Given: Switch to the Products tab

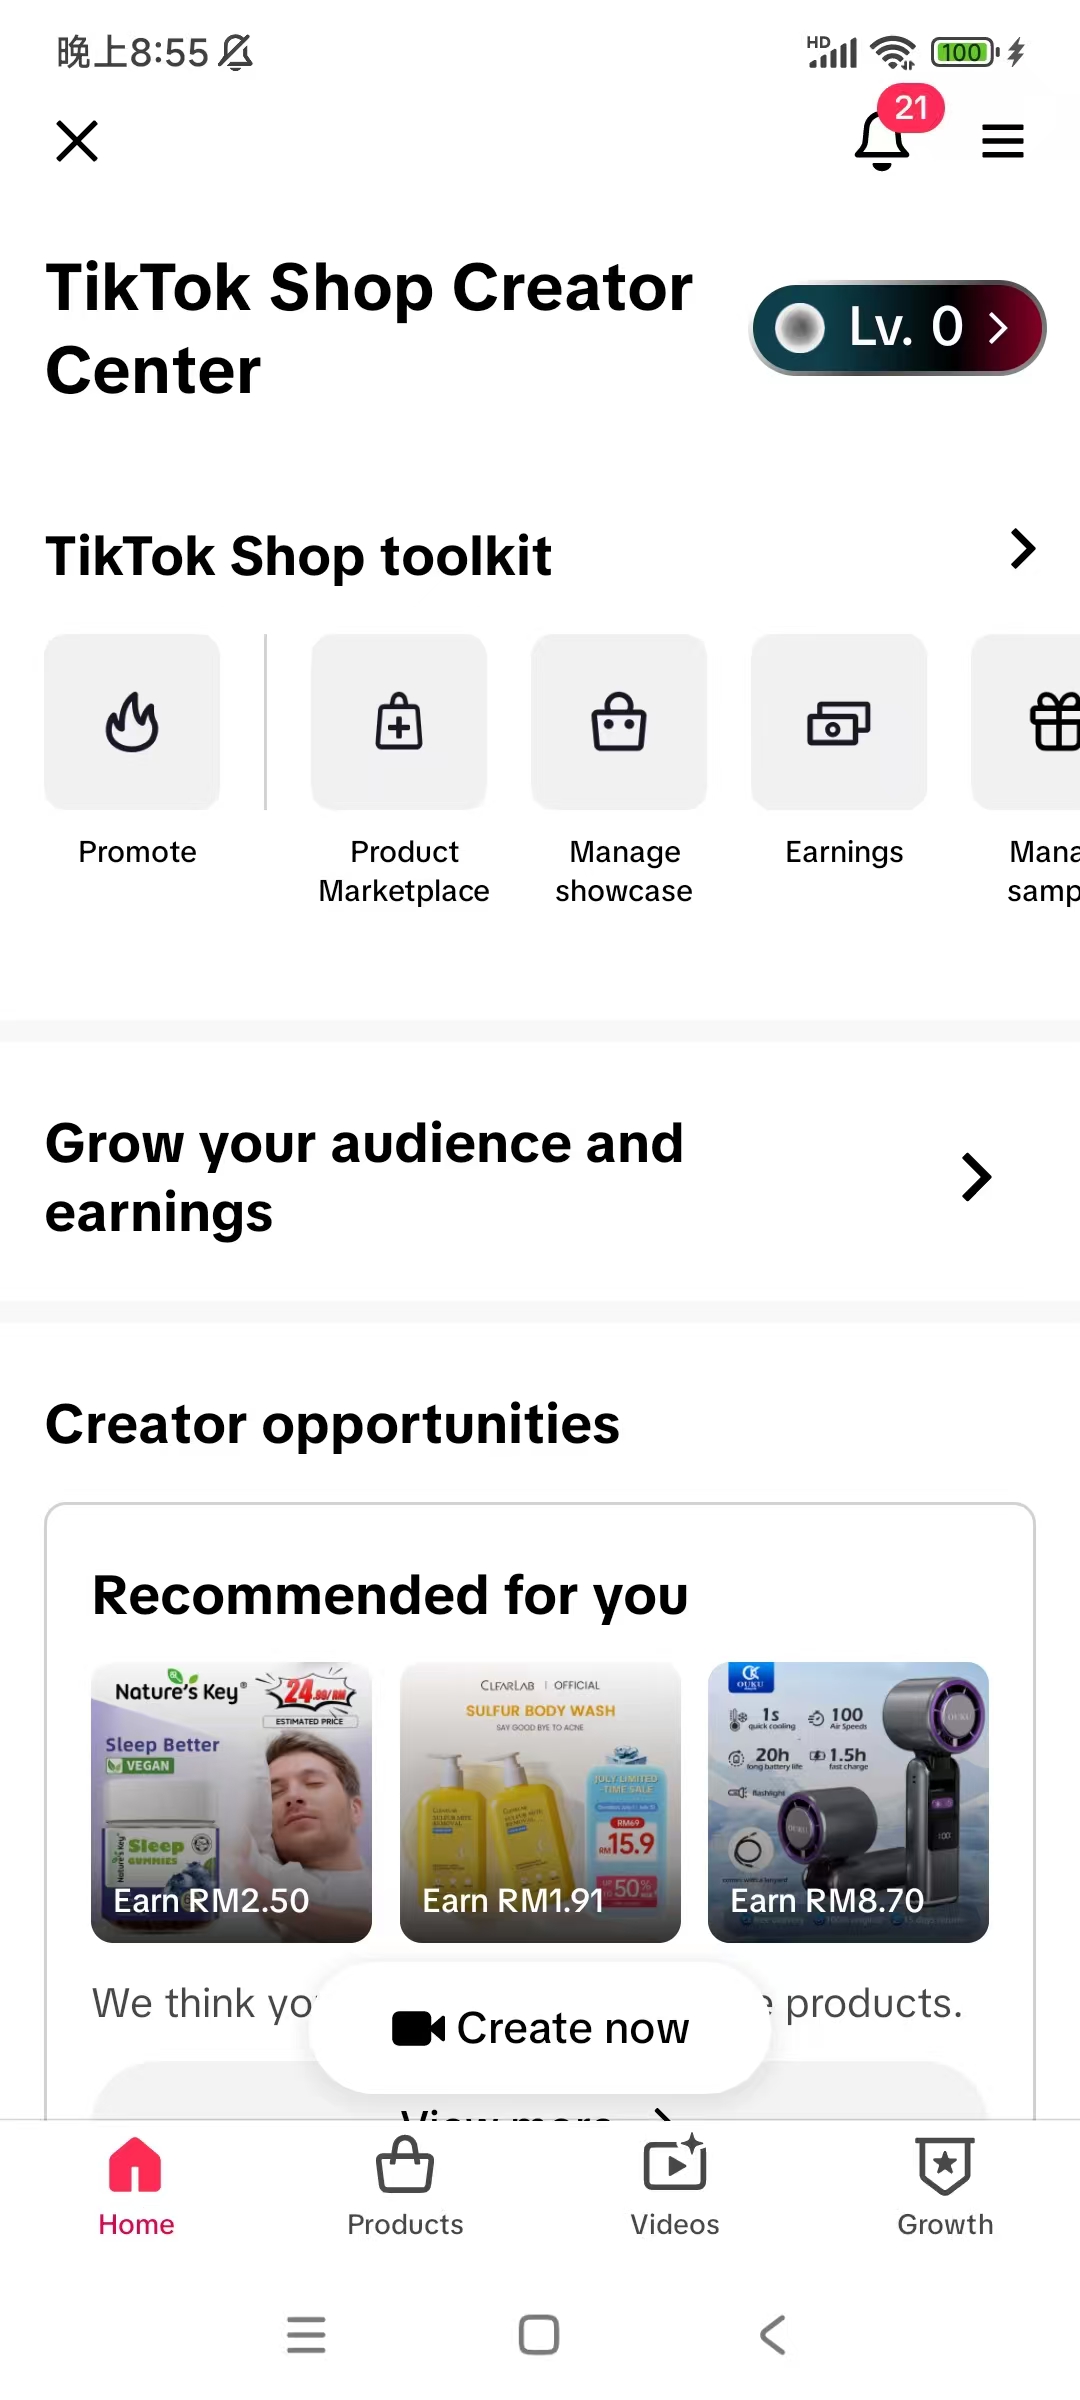Looking at the screenshot, I should pos(405,2186).
